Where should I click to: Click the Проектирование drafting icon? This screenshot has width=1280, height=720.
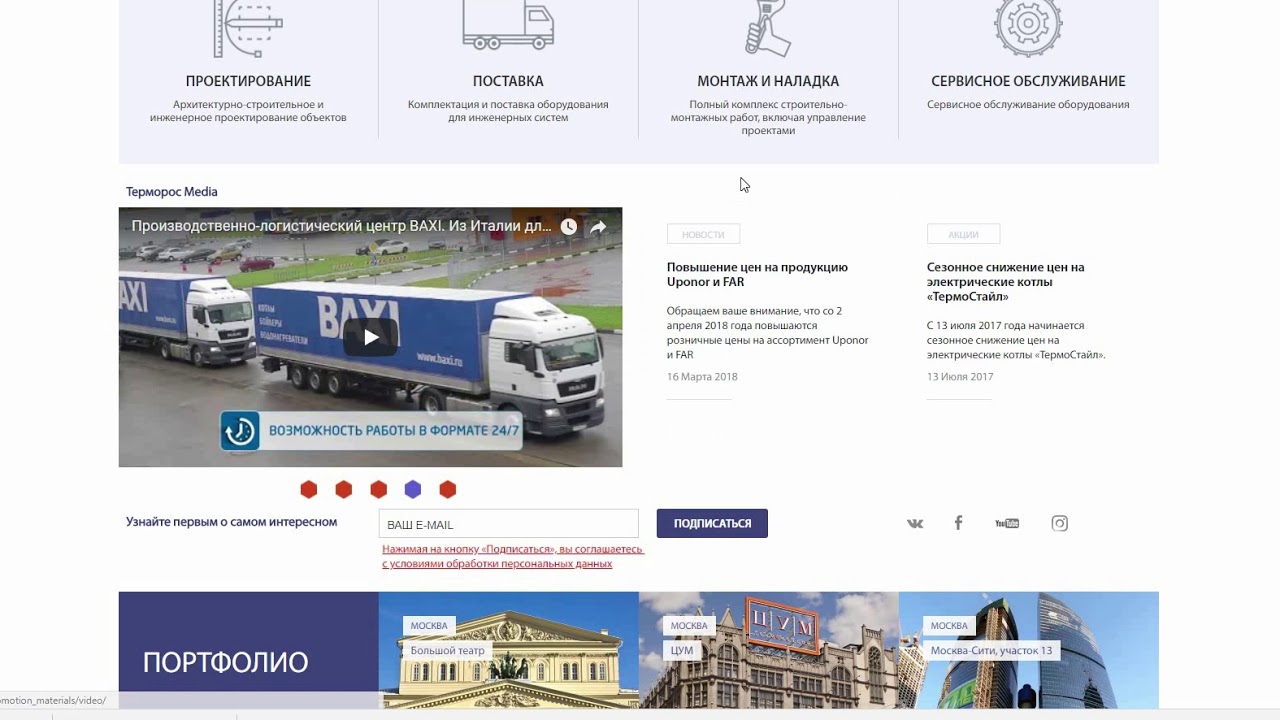pyautogui.click(x=248, y=28)
